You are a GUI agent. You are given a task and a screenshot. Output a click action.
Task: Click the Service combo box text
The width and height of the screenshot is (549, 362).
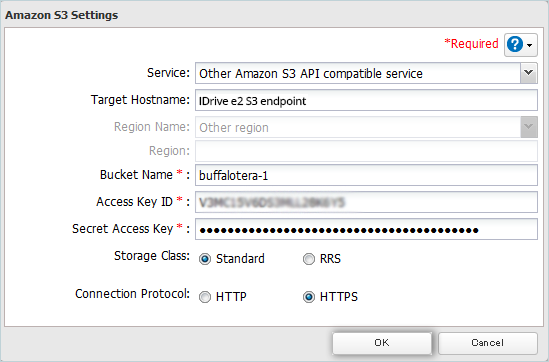(358, 73)
